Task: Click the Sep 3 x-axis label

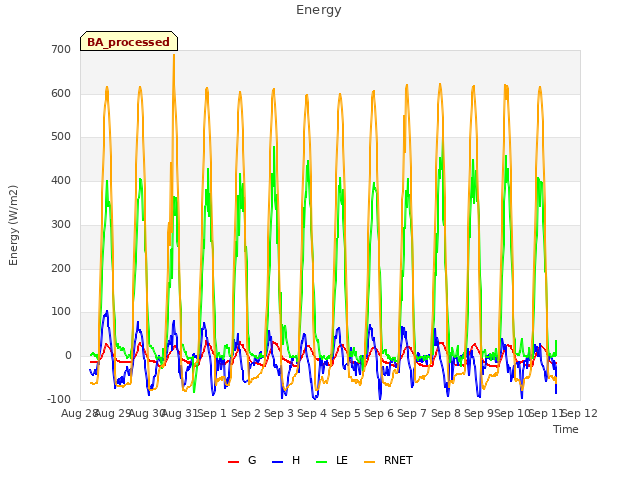Action: coord(279,413)
